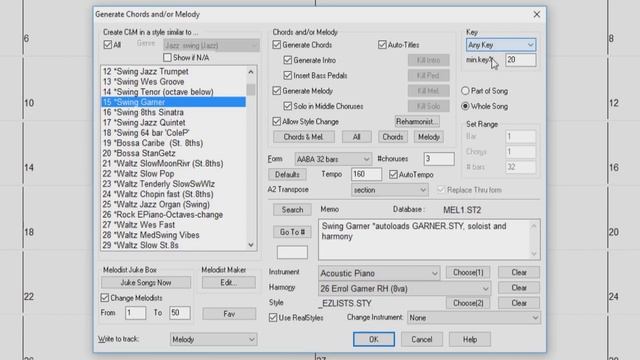
Task: Select 12 *Swing Jazz Trumpet melodist
Action: coord(173,71)
